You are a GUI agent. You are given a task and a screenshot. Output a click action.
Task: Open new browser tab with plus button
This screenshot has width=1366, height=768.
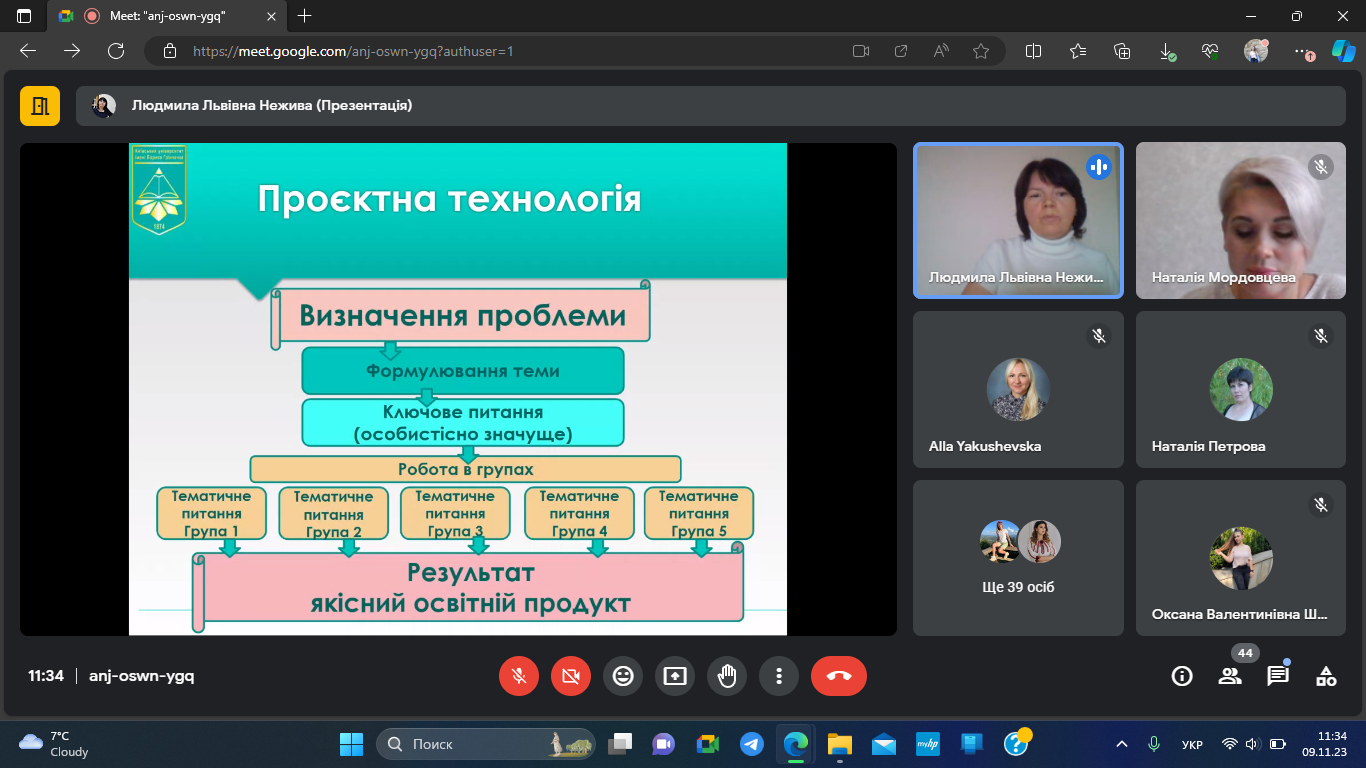305,16
